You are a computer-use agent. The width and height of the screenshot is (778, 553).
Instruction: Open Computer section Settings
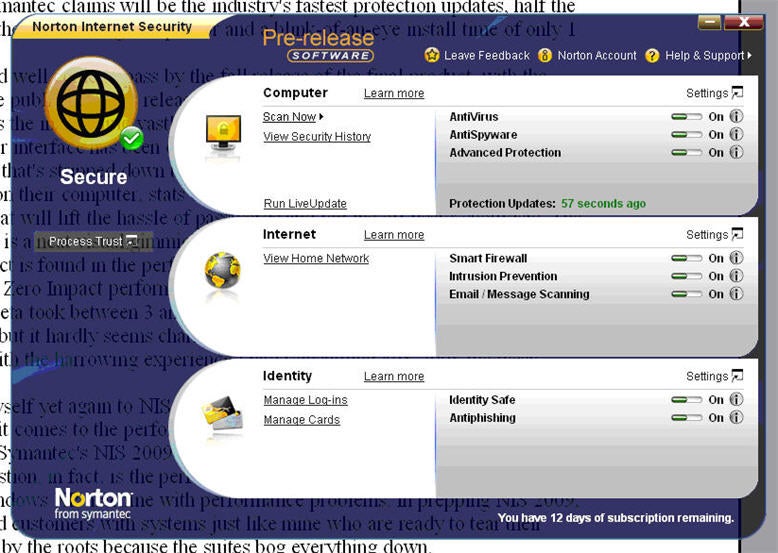pos(714,93)
